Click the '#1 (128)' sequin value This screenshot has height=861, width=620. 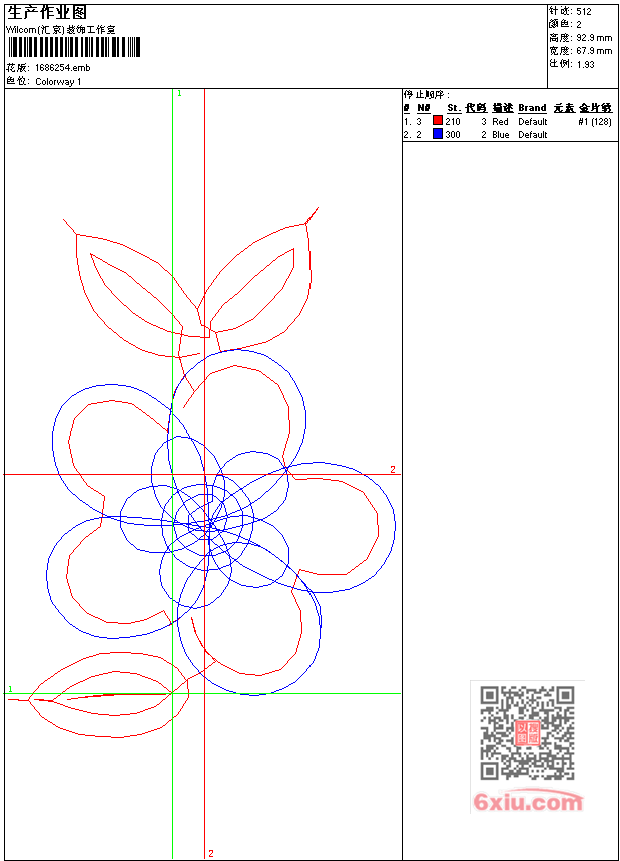595,121
